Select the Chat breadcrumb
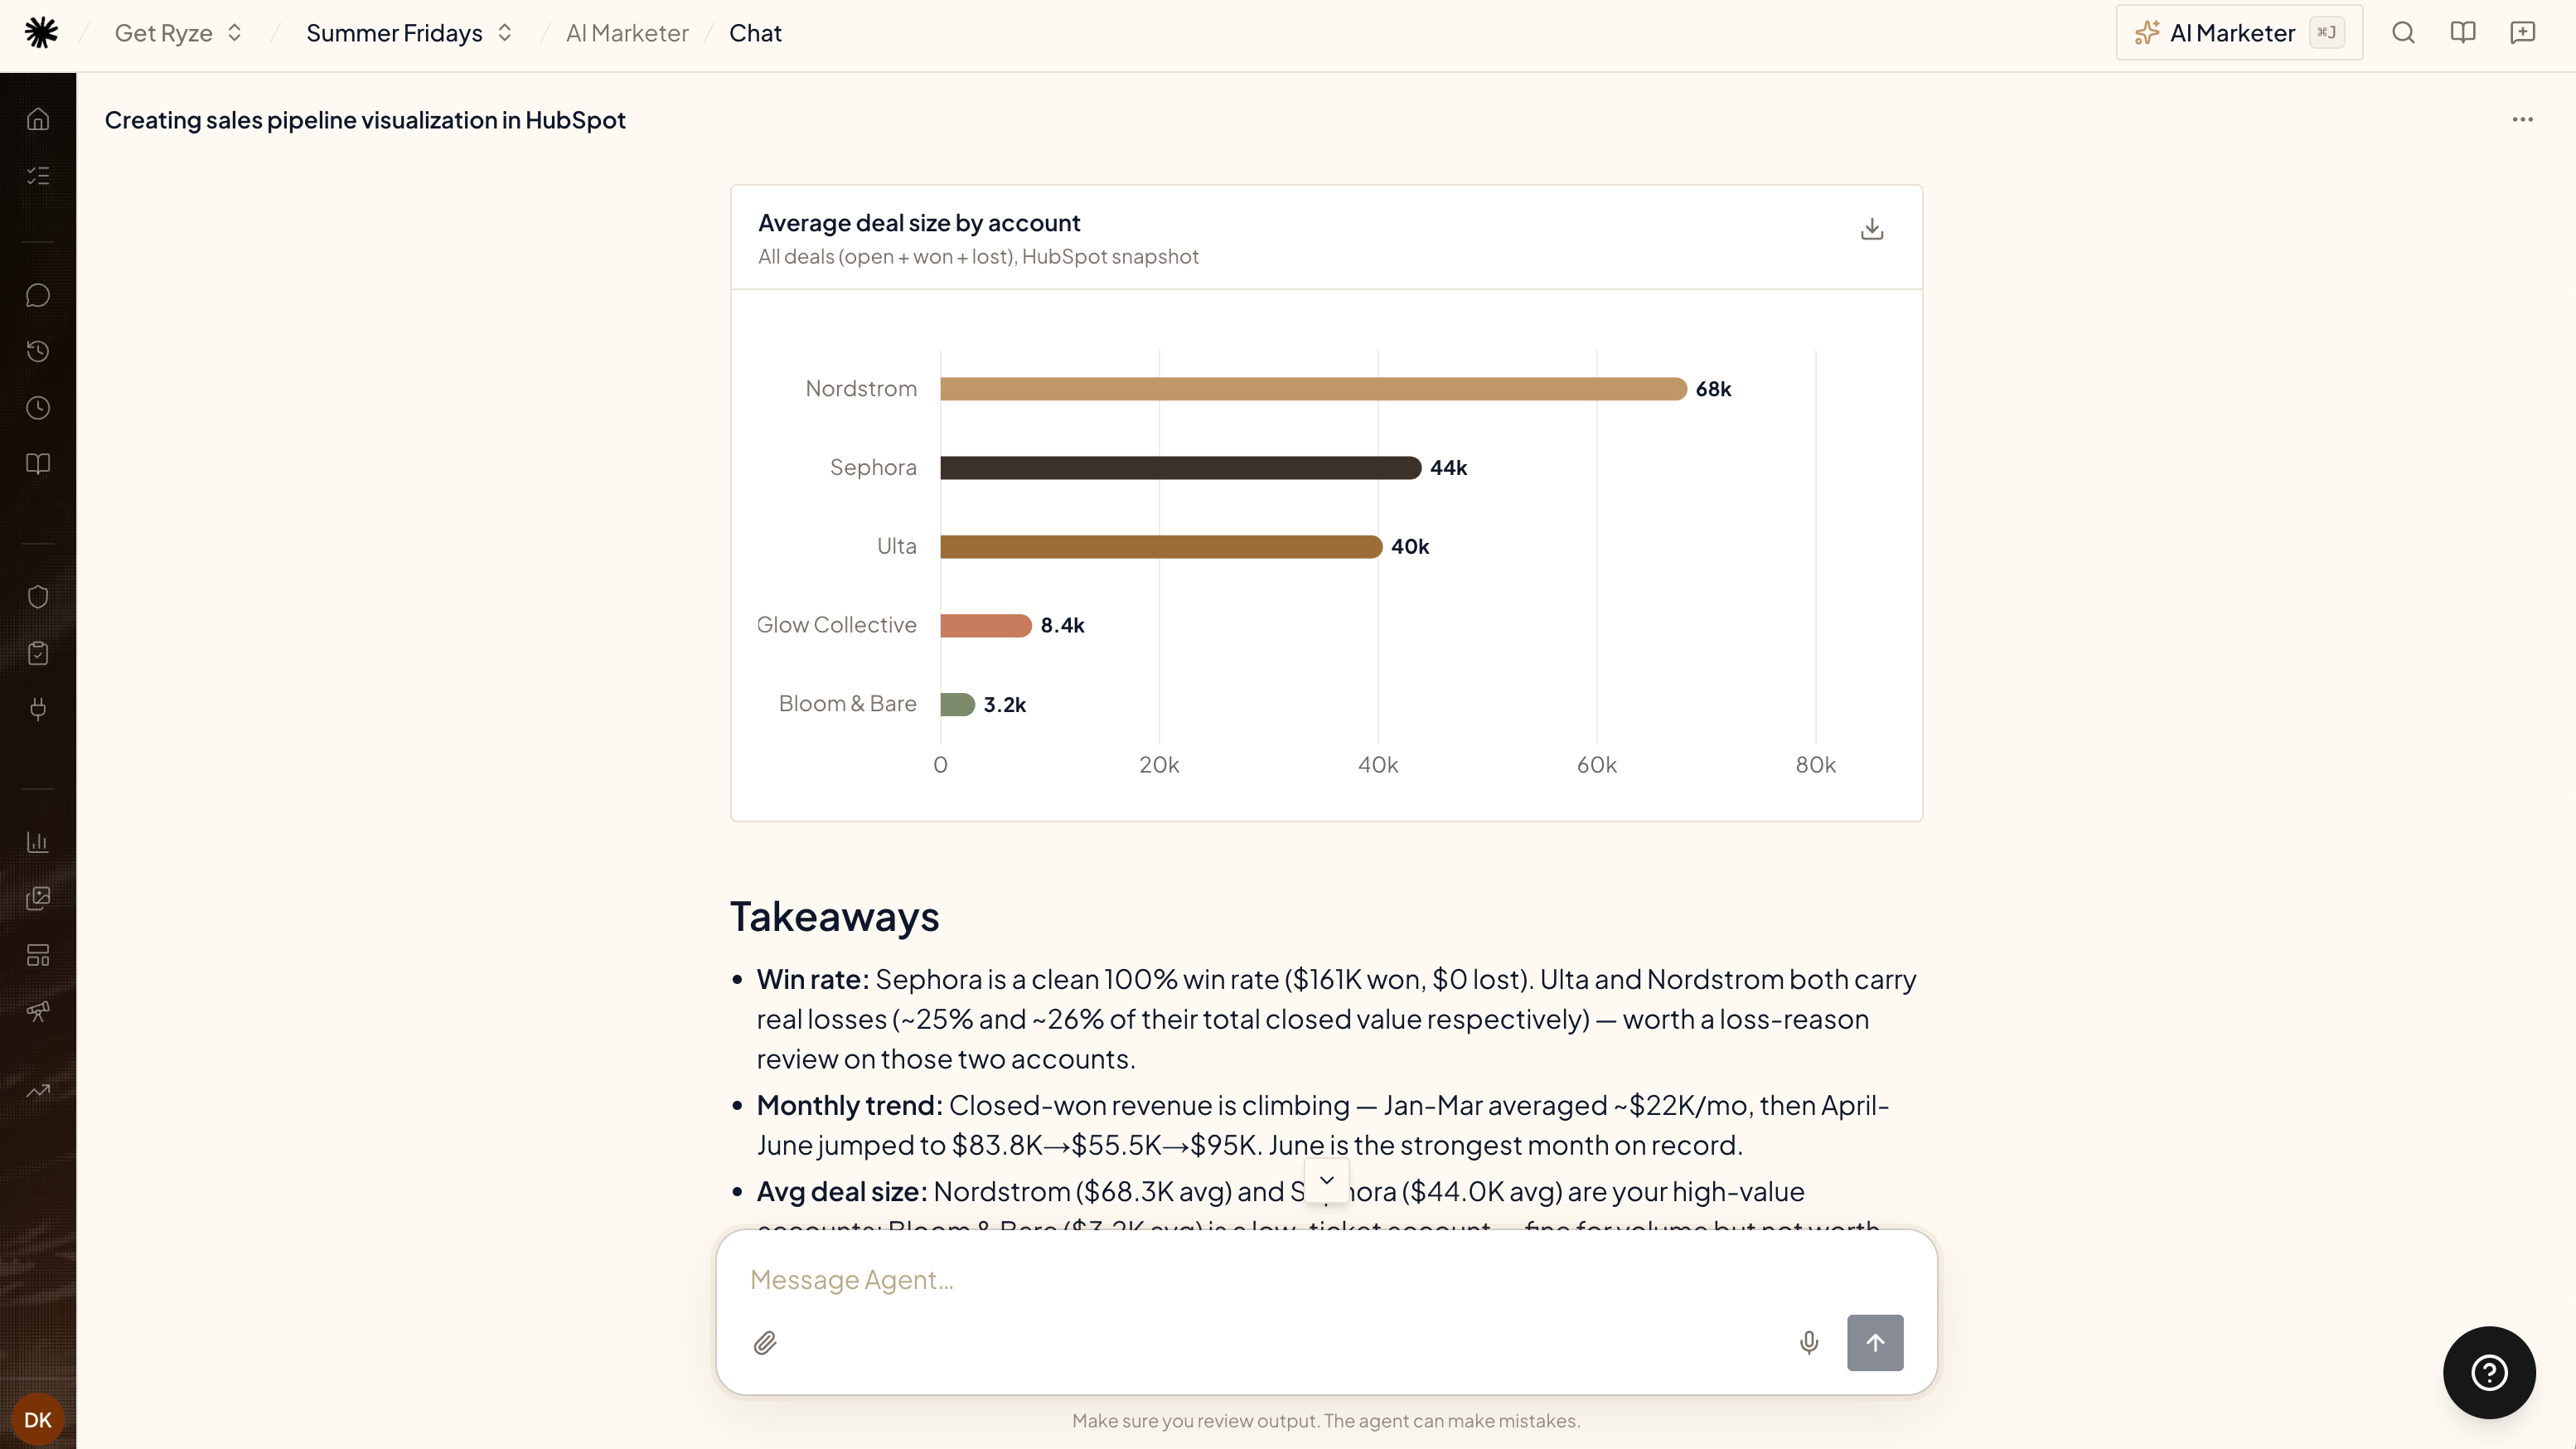The height and width of the screenshot is (1449, 2576). [x=755, y=33]
